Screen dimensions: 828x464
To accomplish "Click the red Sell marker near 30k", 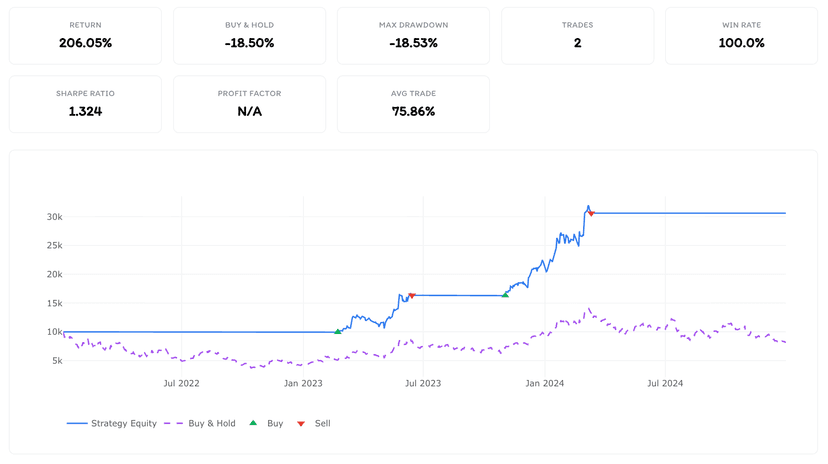I will [x=591, y=213].
